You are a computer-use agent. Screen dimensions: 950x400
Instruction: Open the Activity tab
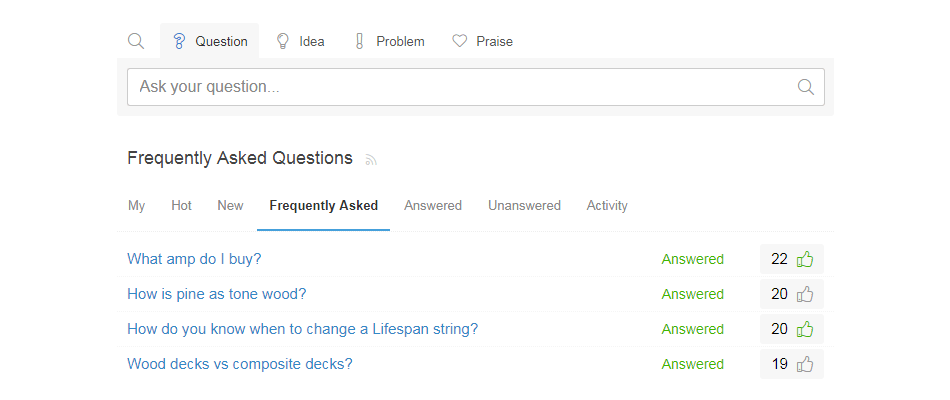coord(606,205)
